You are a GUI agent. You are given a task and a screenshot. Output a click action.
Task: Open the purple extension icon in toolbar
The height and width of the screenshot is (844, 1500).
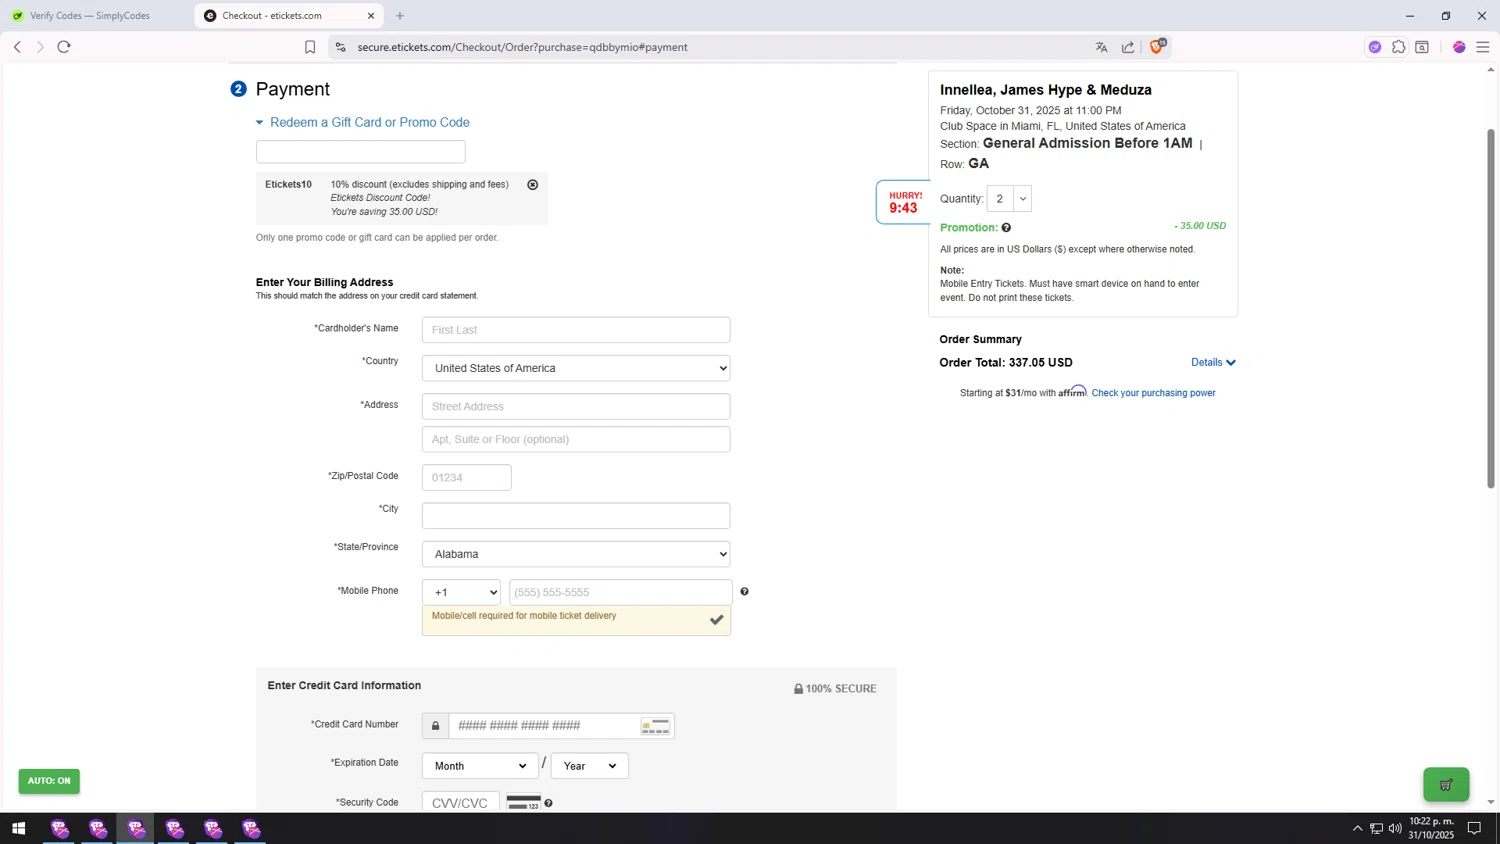1375,47
